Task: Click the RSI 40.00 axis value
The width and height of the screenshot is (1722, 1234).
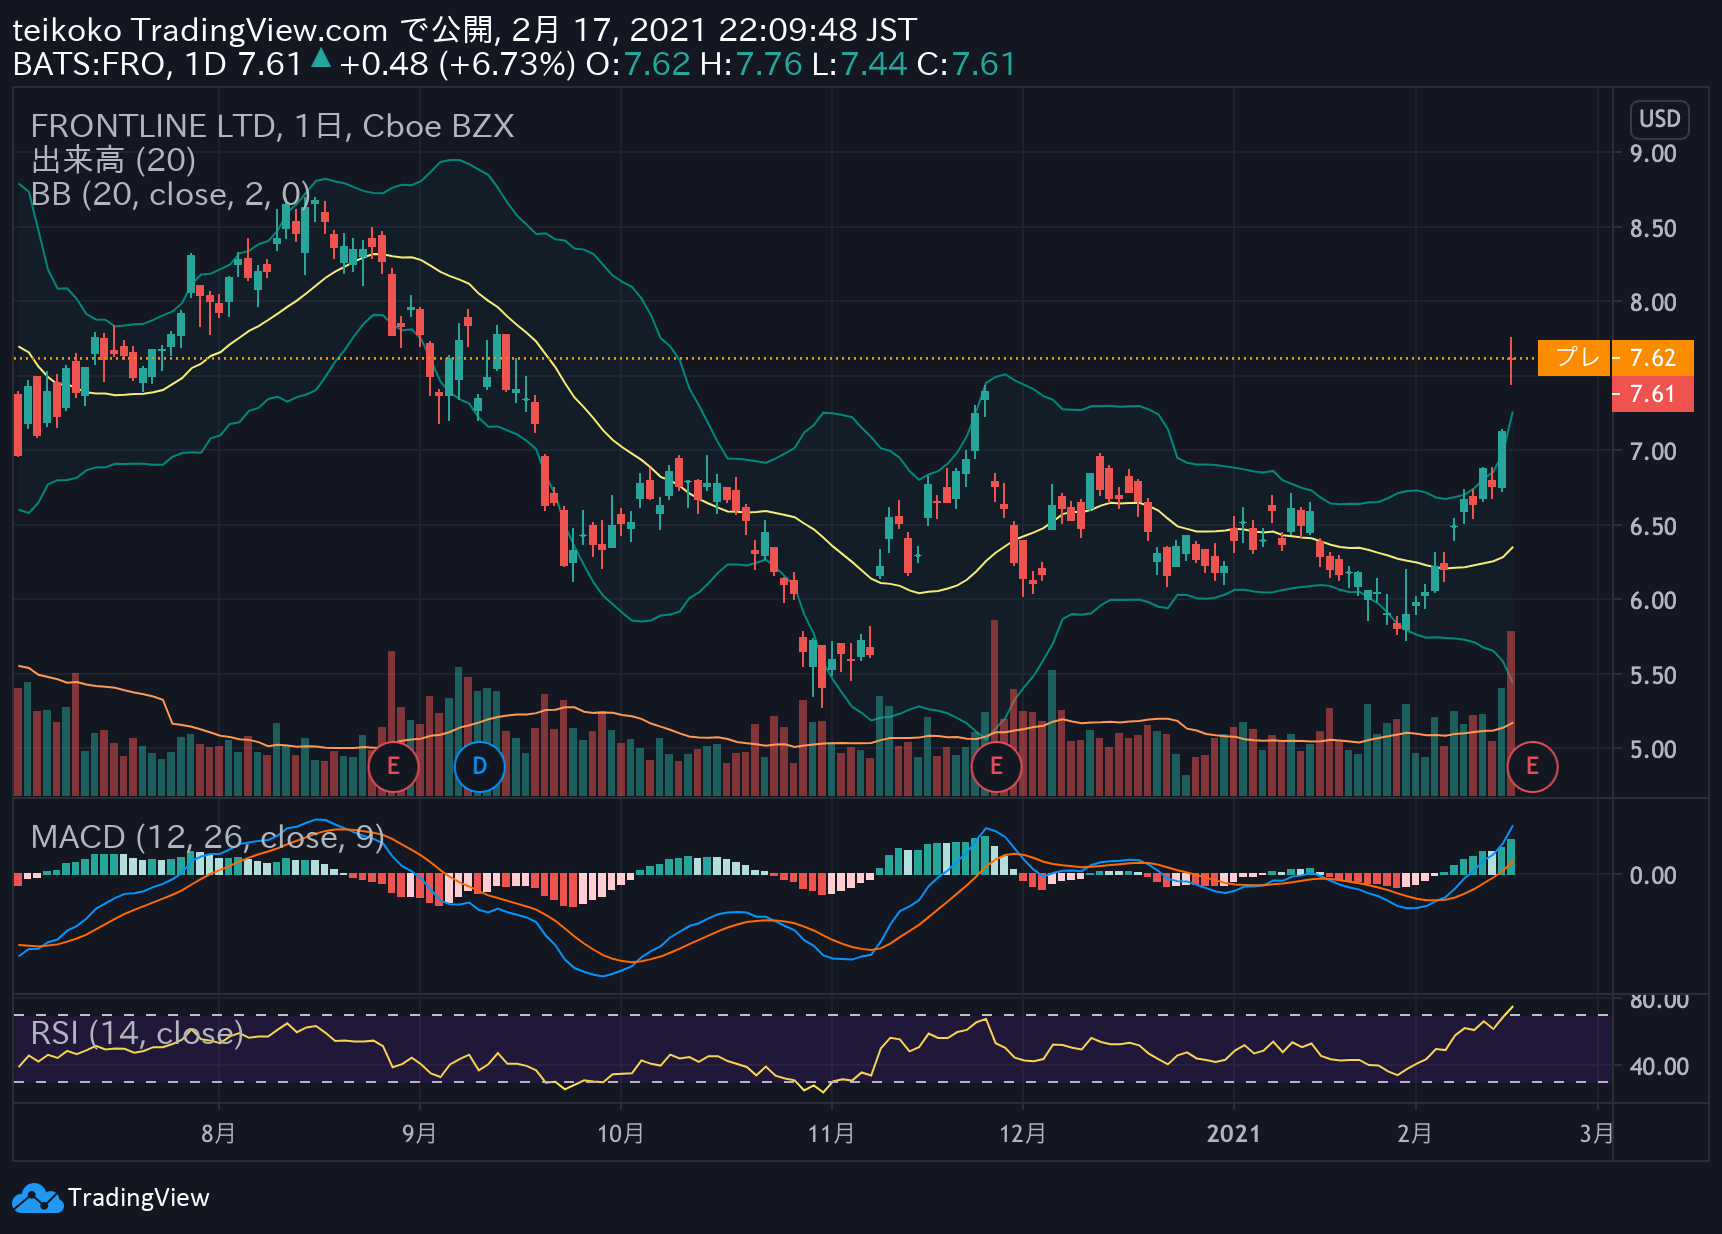Action: (1659, 1067)
